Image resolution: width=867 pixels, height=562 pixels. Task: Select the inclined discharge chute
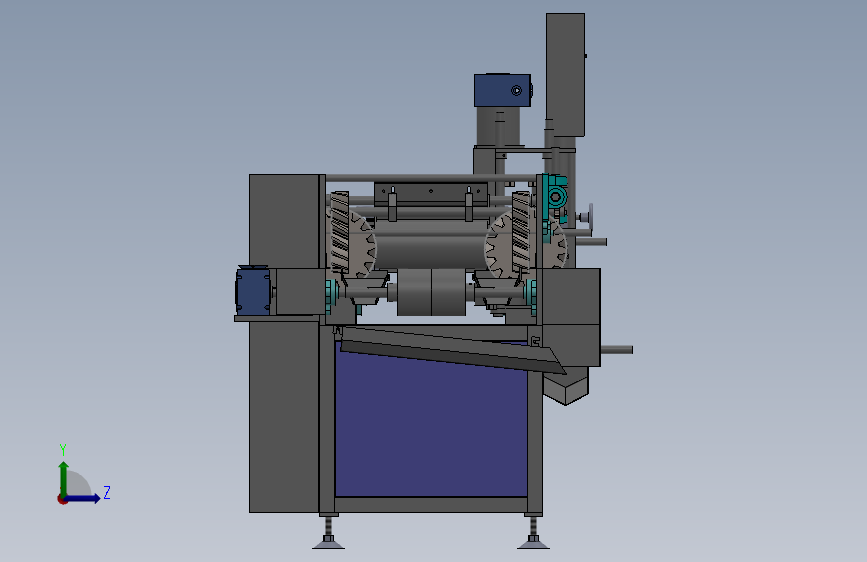pyautogui.click(x=451, y=352)
